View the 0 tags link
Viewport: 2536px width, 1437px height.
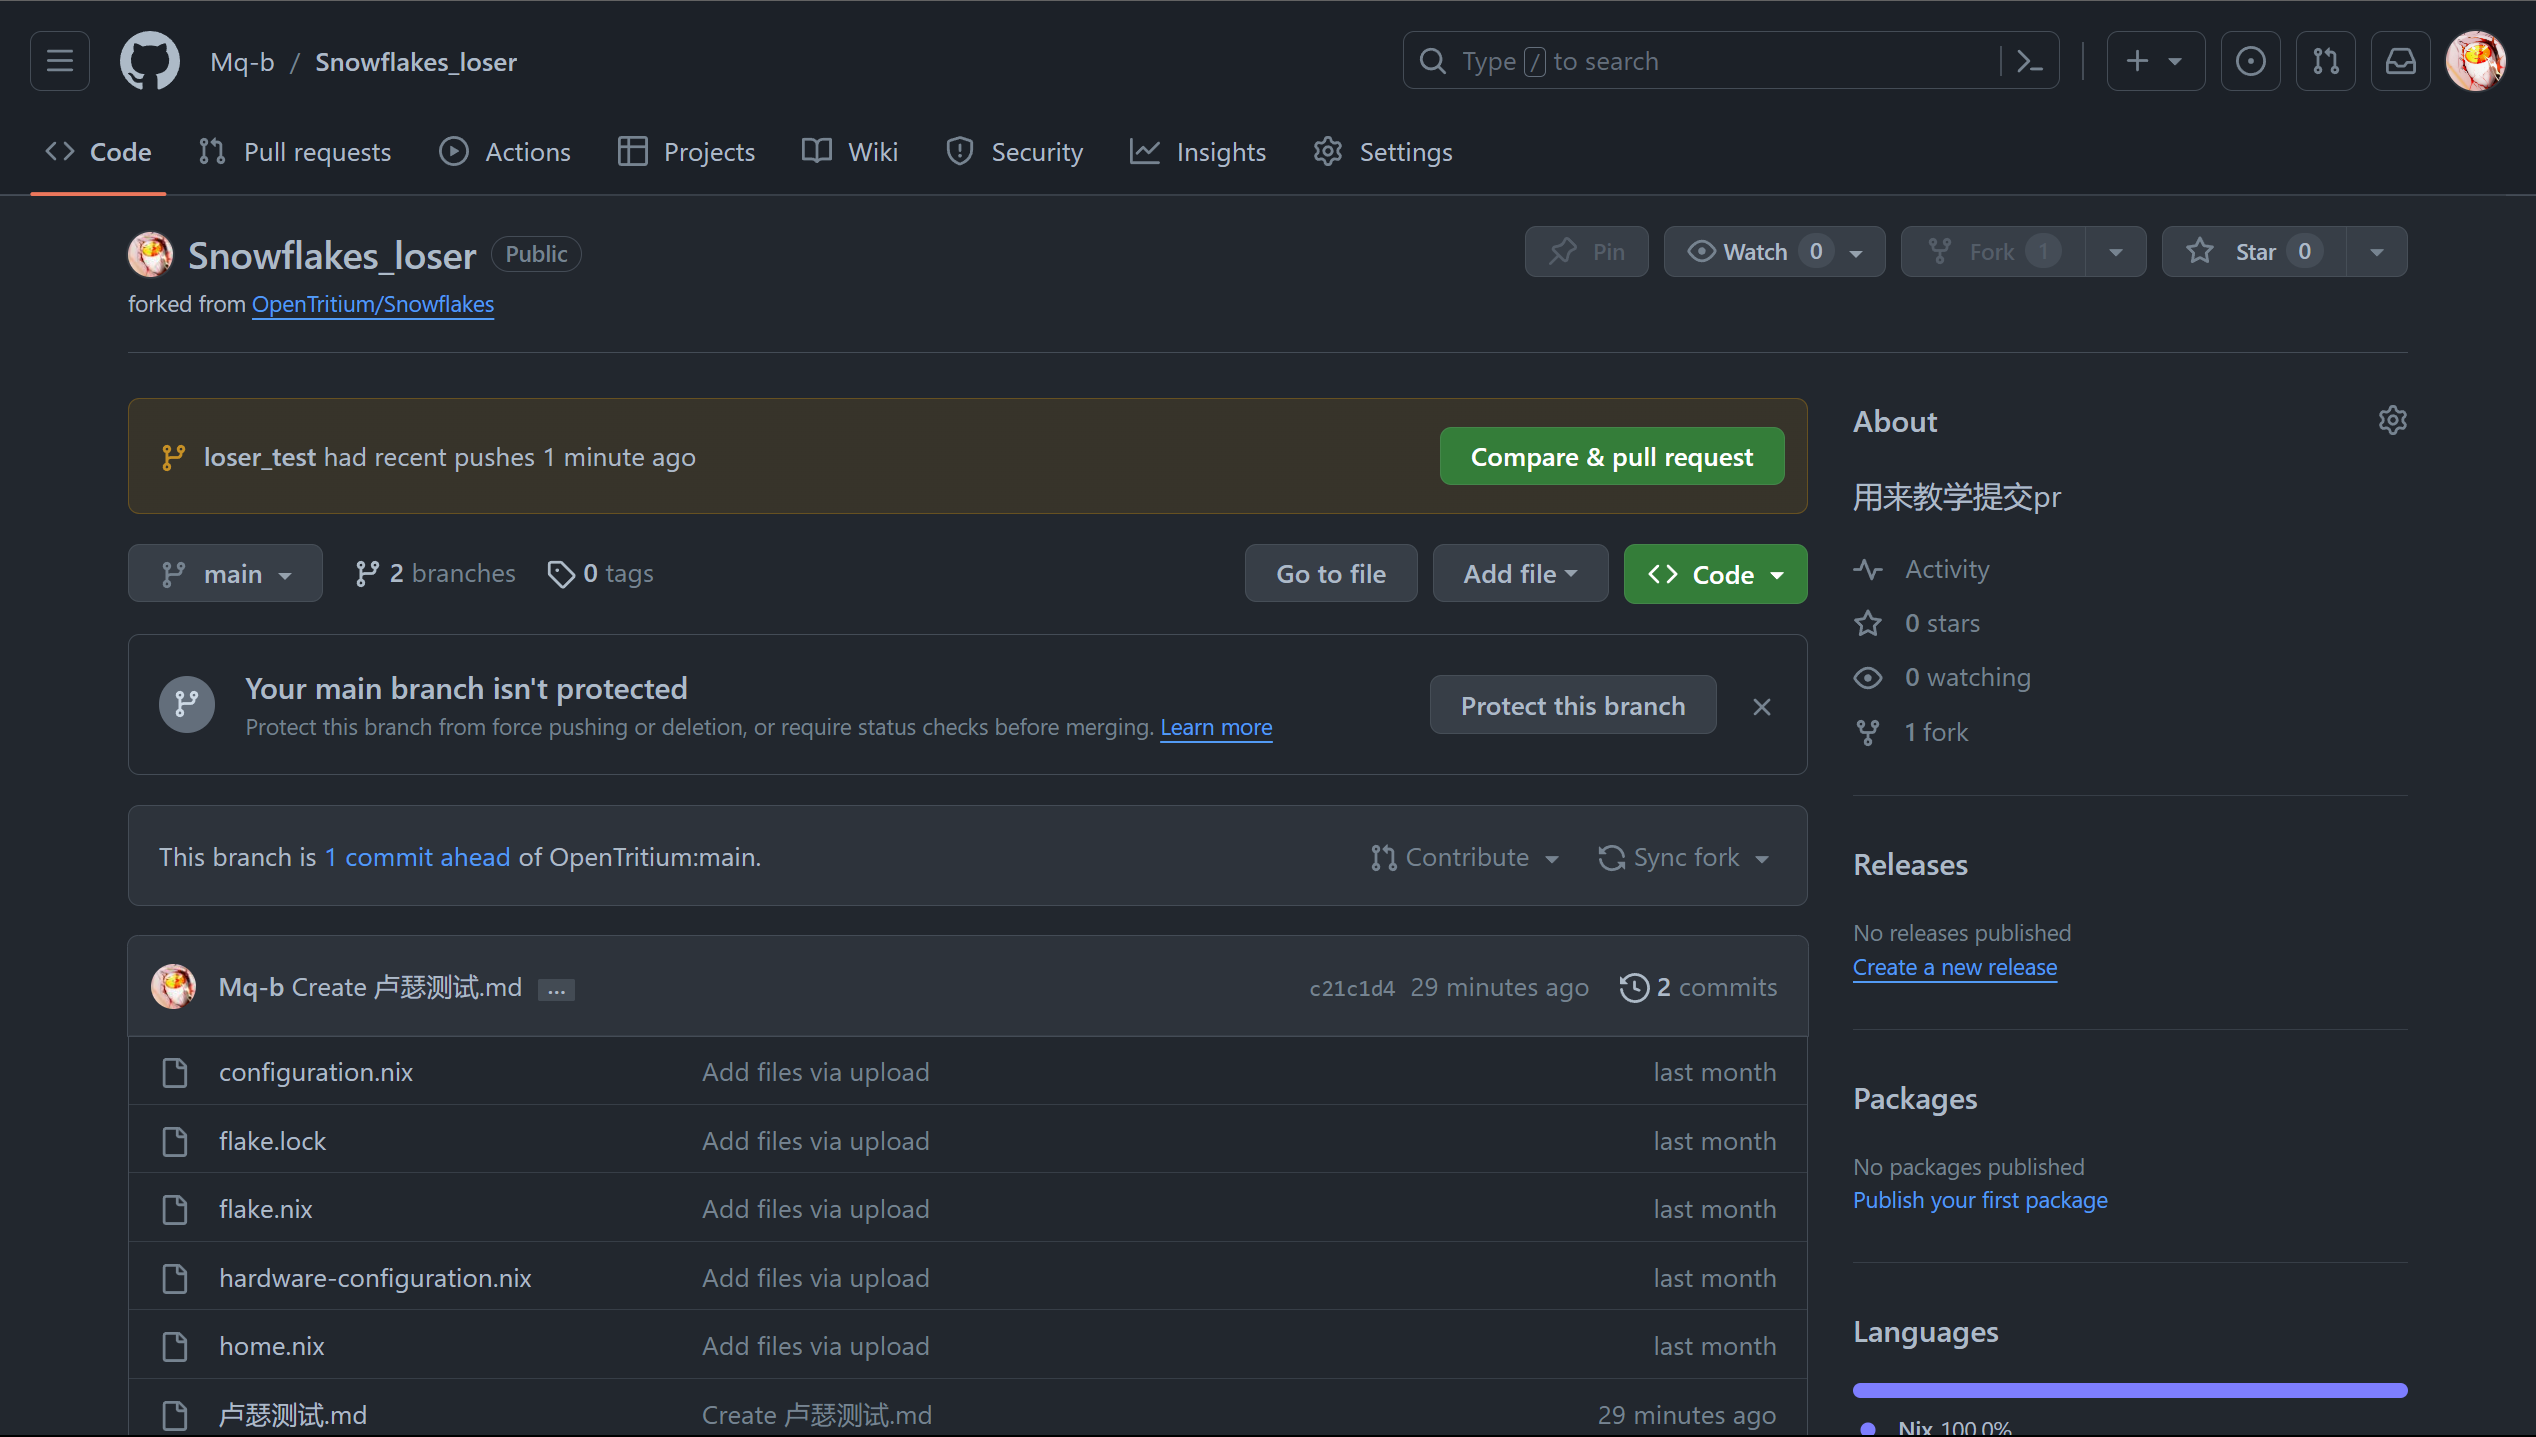(x=601, y=573)
